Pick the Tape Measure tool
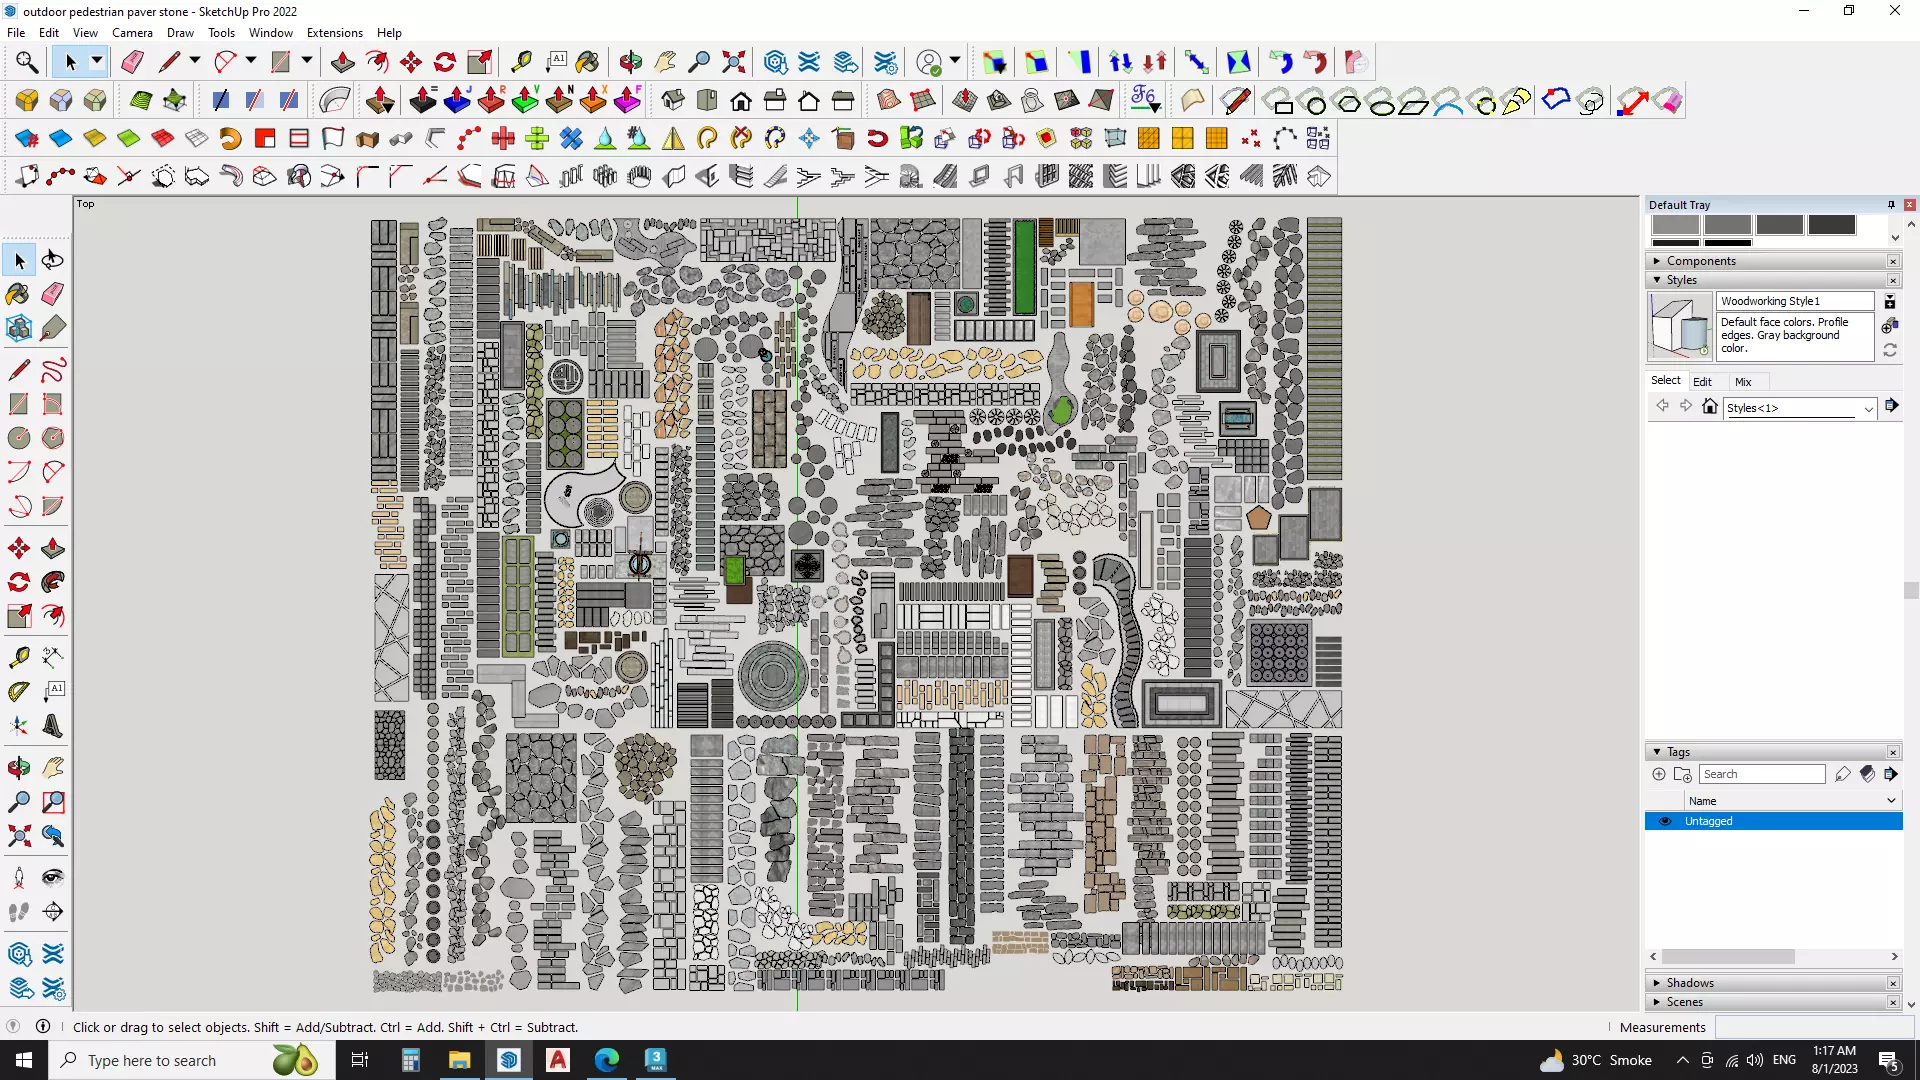Image resolution: width=1920 pixels, height=1080 pixels. tap(18, 657)
